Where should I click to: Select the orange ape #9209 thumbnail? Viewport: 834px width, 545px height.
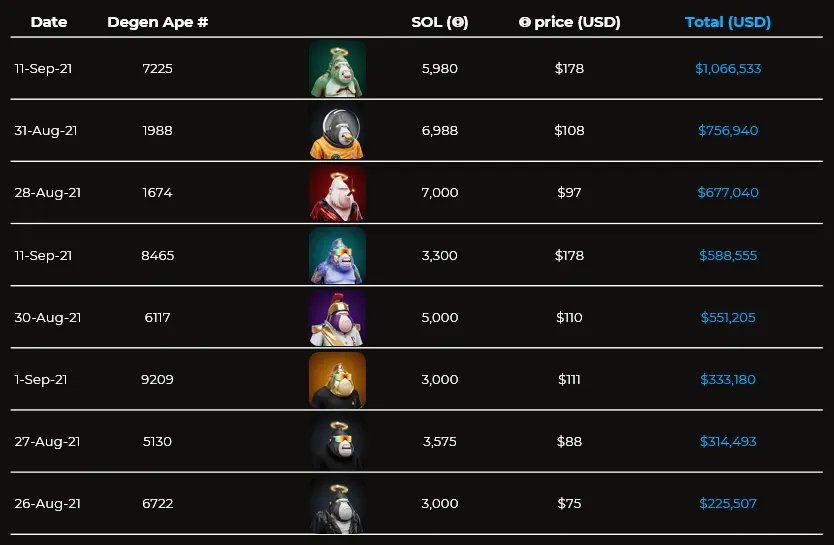tap(337, 380)
